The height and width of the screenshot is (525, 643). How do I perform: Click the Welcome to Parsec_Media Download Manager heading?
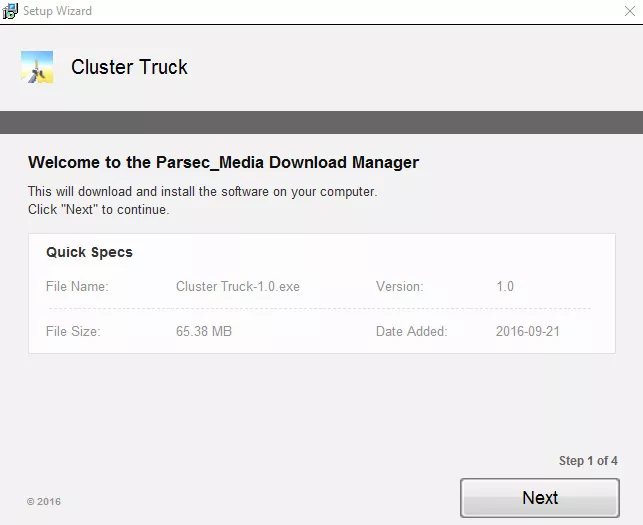pyautogui.click(x=223, y=162)
